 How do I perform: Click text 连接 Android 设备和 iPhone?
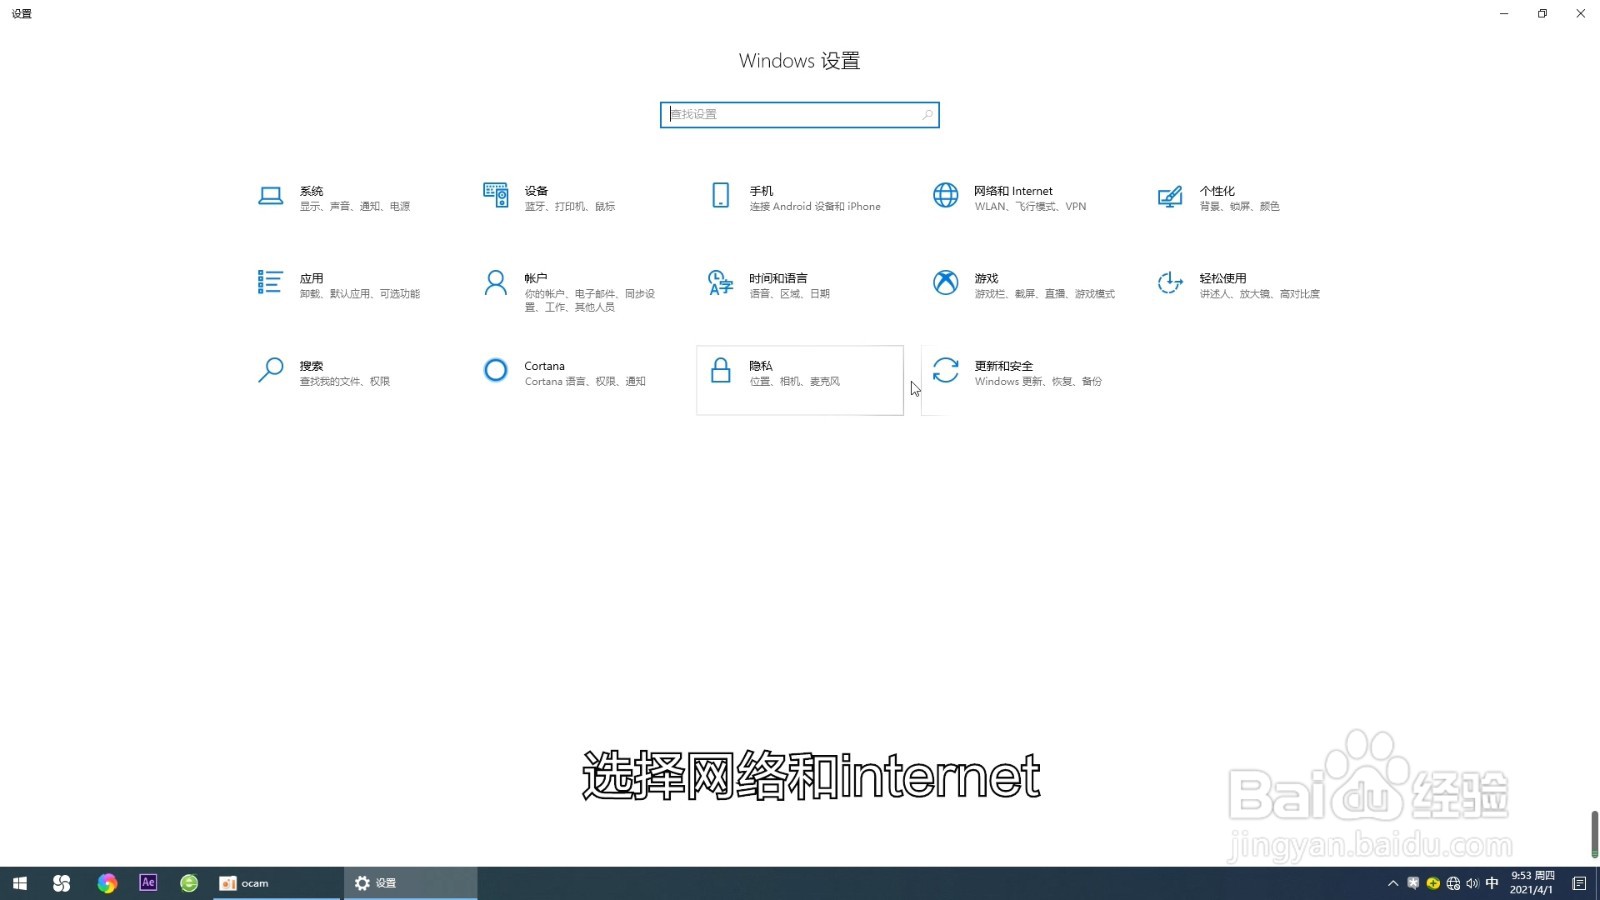[815, 207]
